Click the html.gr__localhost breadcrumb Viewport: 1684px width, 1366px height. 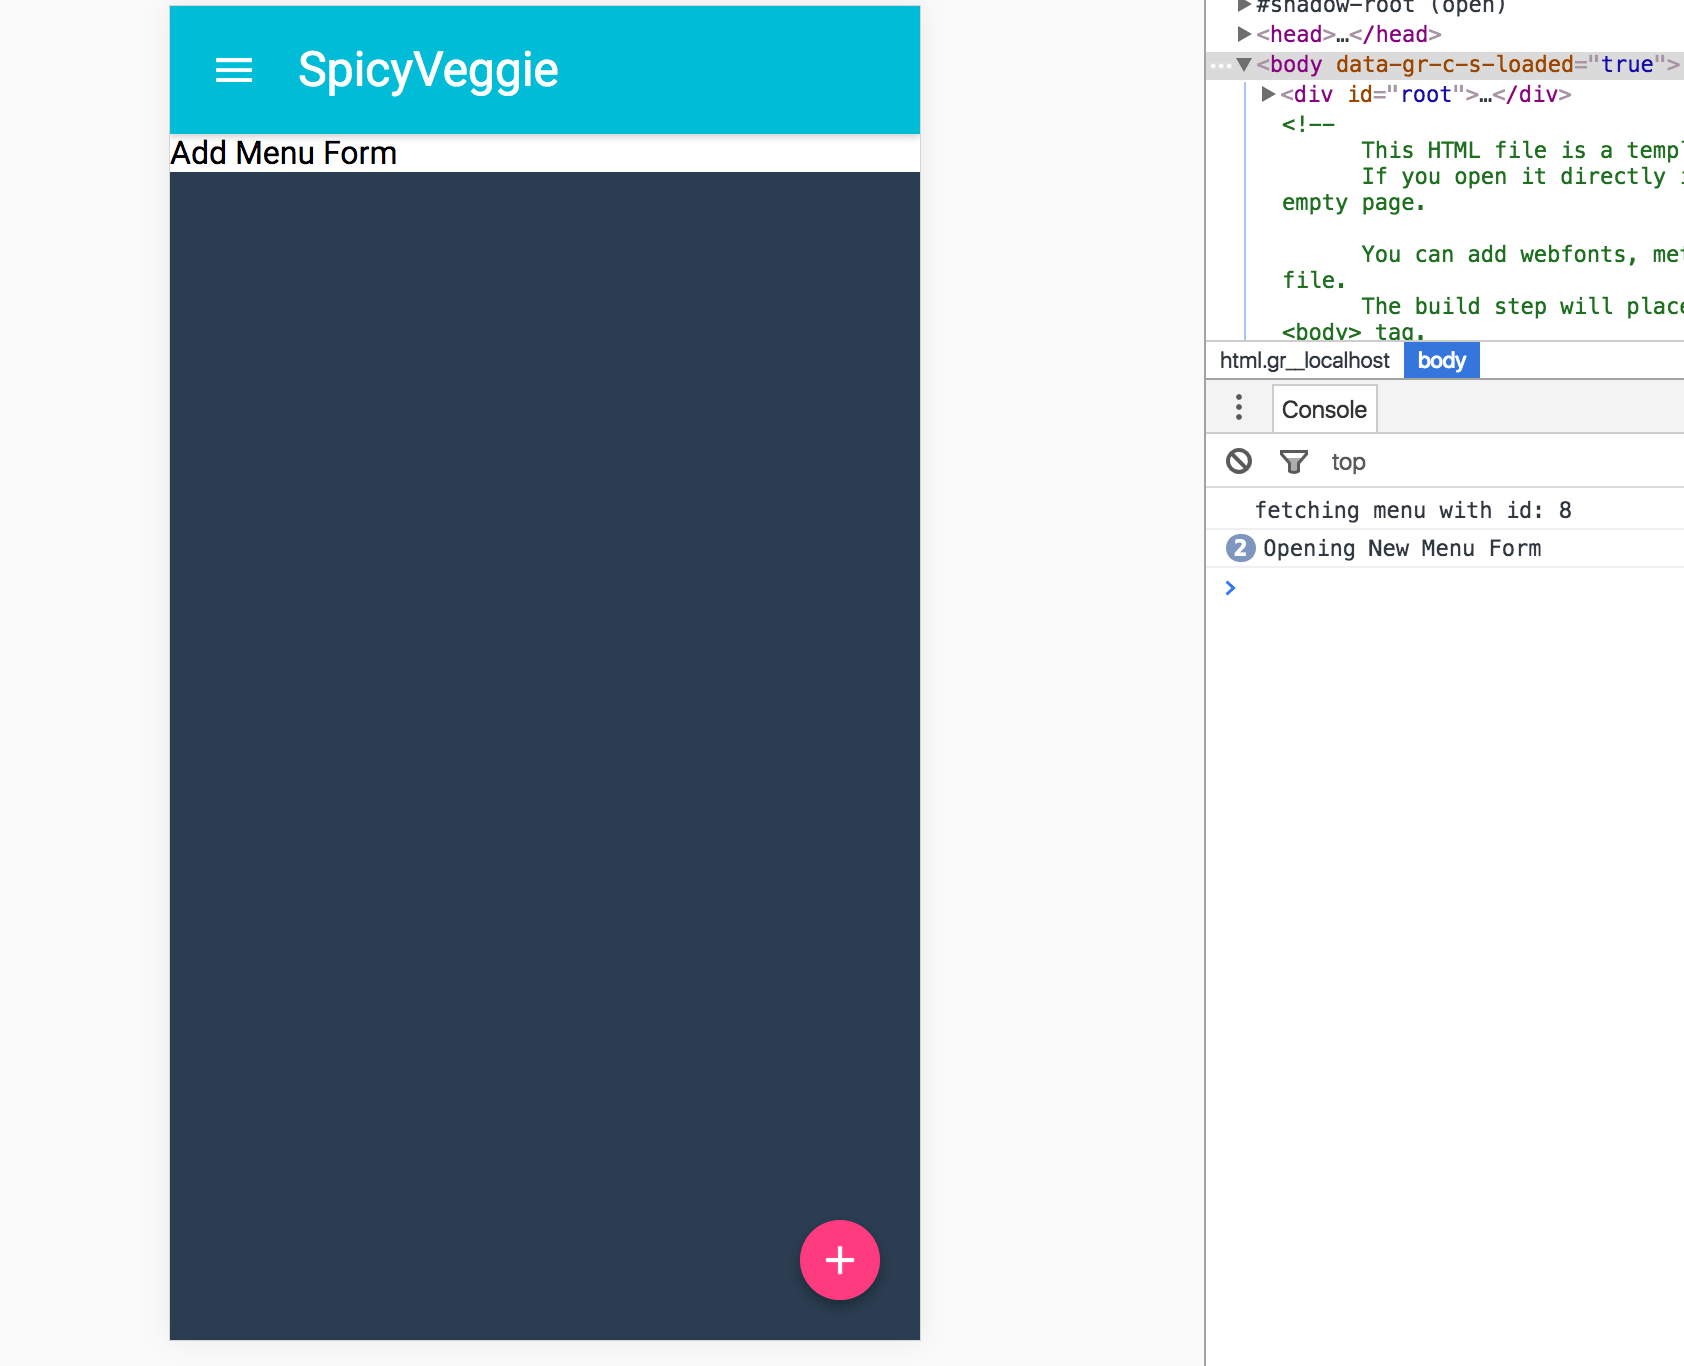(x=1303, y=360)
